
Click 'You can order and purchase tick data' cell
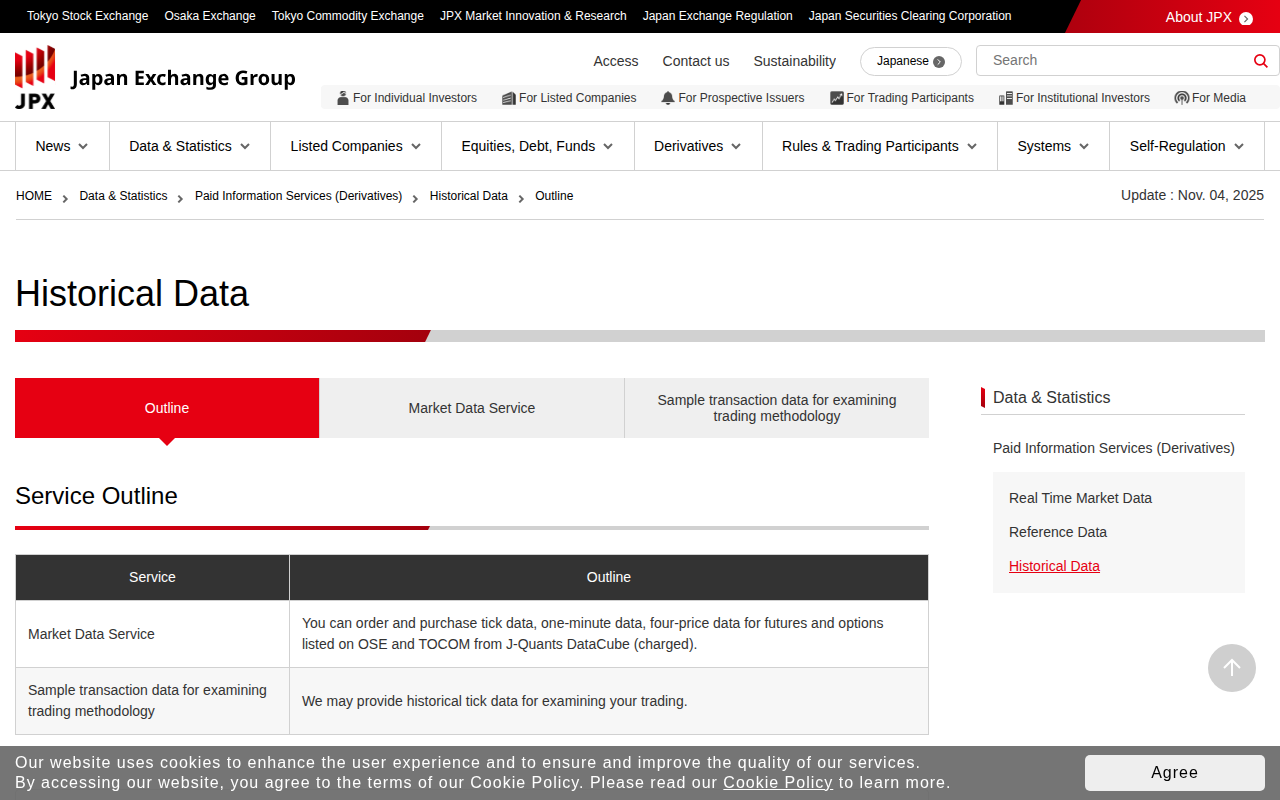click(x=609, y=634)
